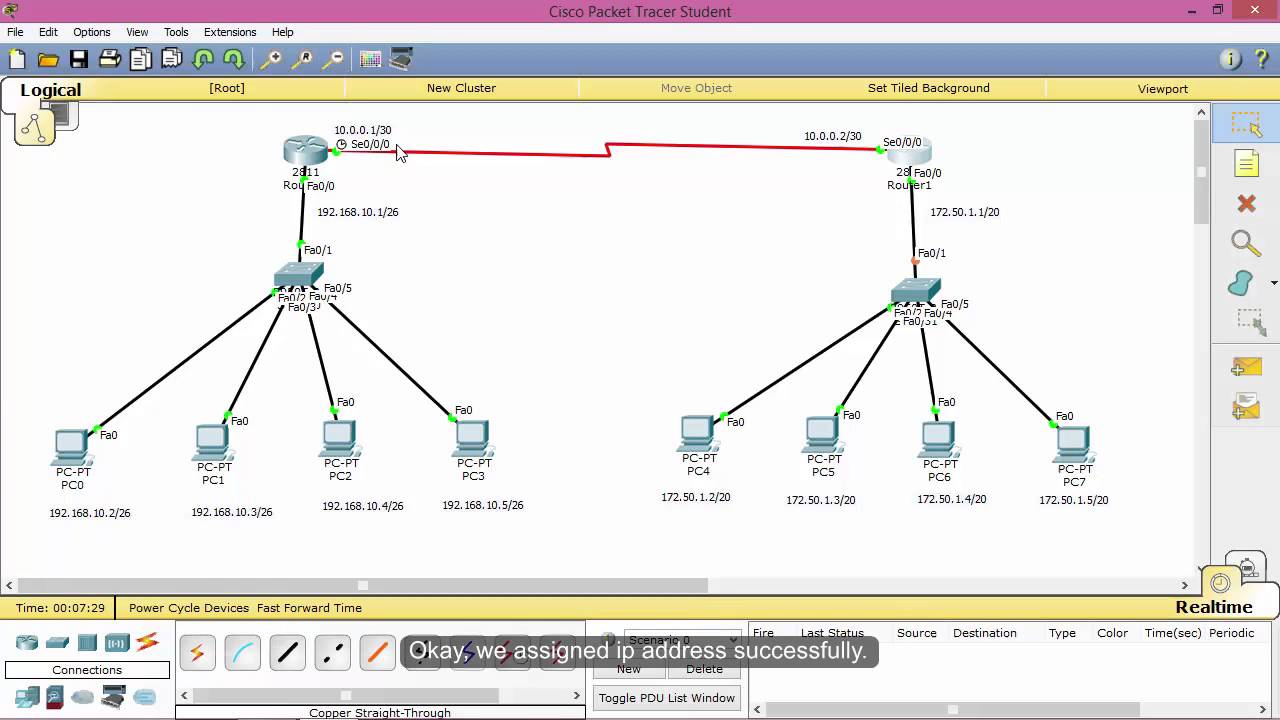Click New Cluster button
Viewport: 1280px width, 720px height.
(461, 88)
